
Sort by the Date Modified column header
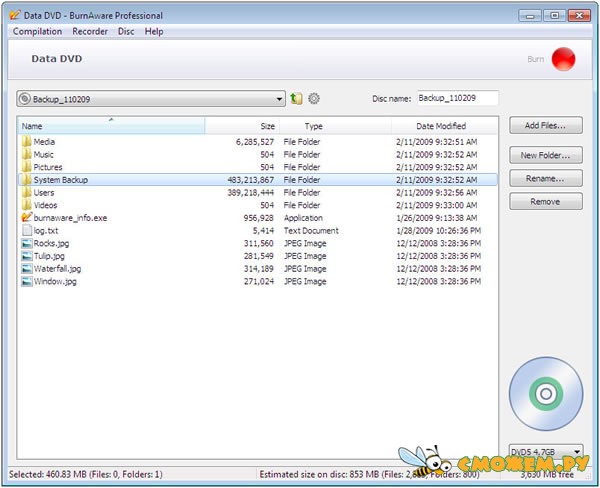445,126
